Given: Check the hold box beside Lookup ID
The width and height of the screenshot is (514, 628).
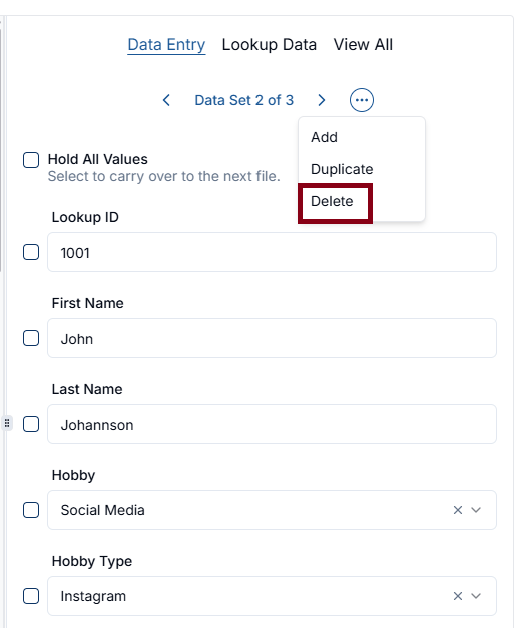Looking at the screenshot, I should (31, 252).
